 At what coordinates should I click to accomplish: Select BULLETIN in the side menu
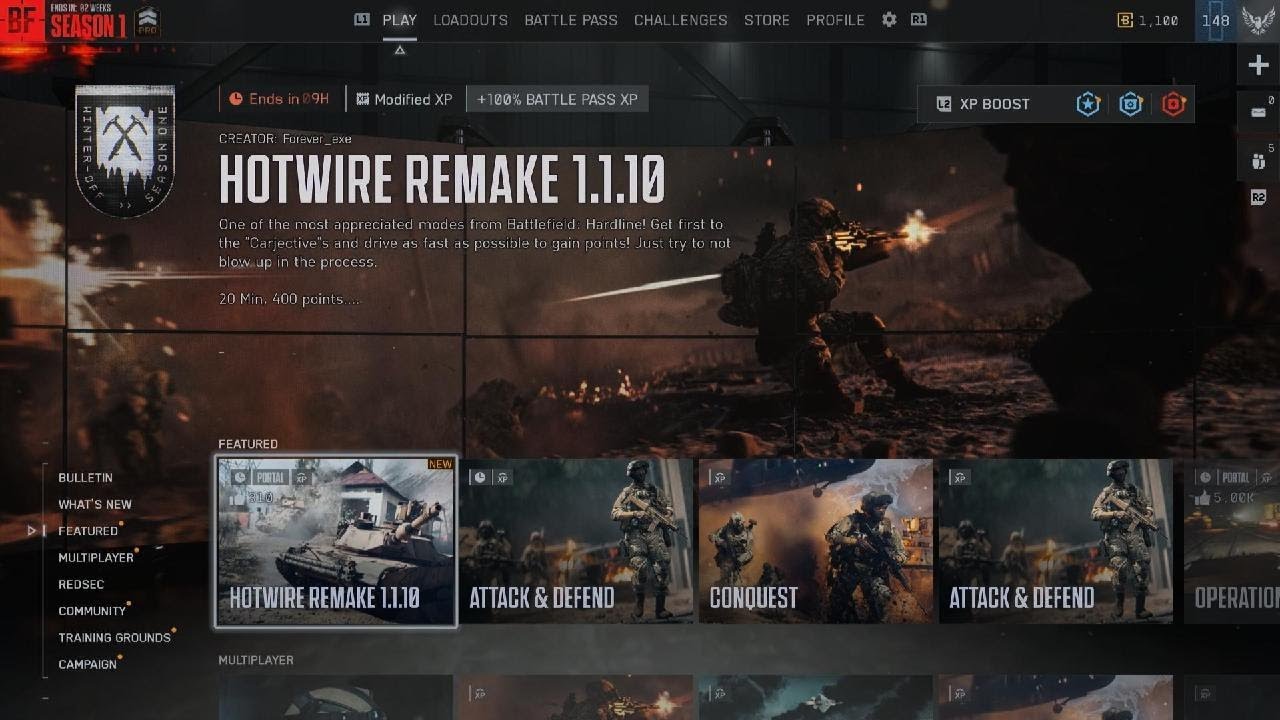pyautogui.click(x=85, y=478)
